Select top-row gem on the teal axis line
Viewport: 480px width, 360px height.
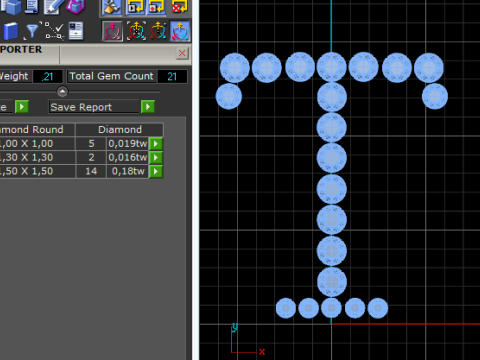(x=331, y=67)
